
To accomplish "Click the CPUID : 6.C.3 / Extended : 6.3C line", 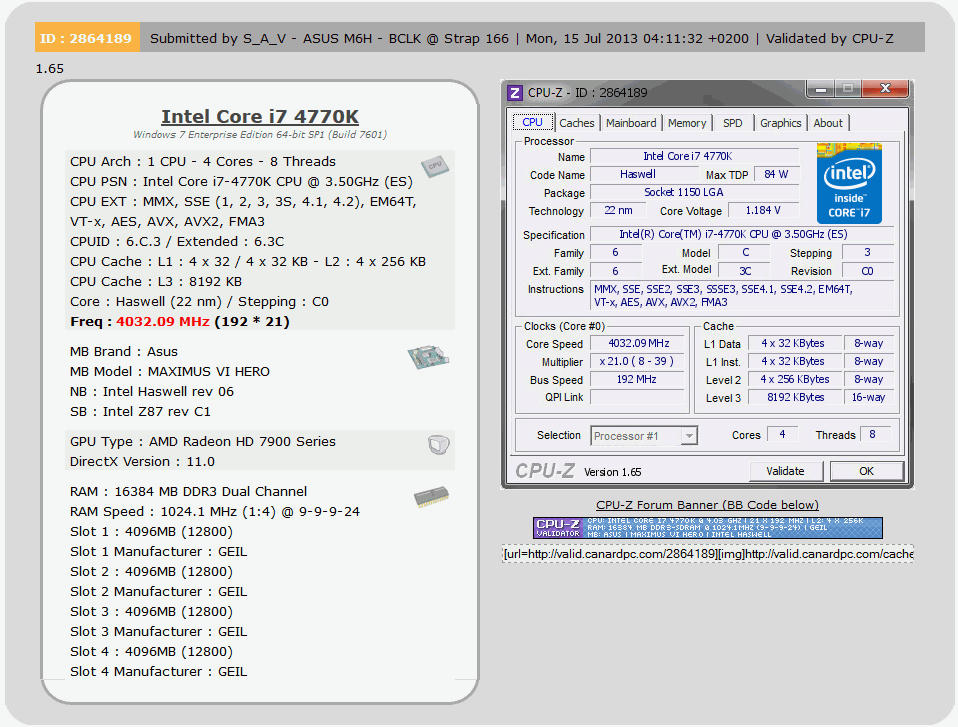I will [177, 242].
